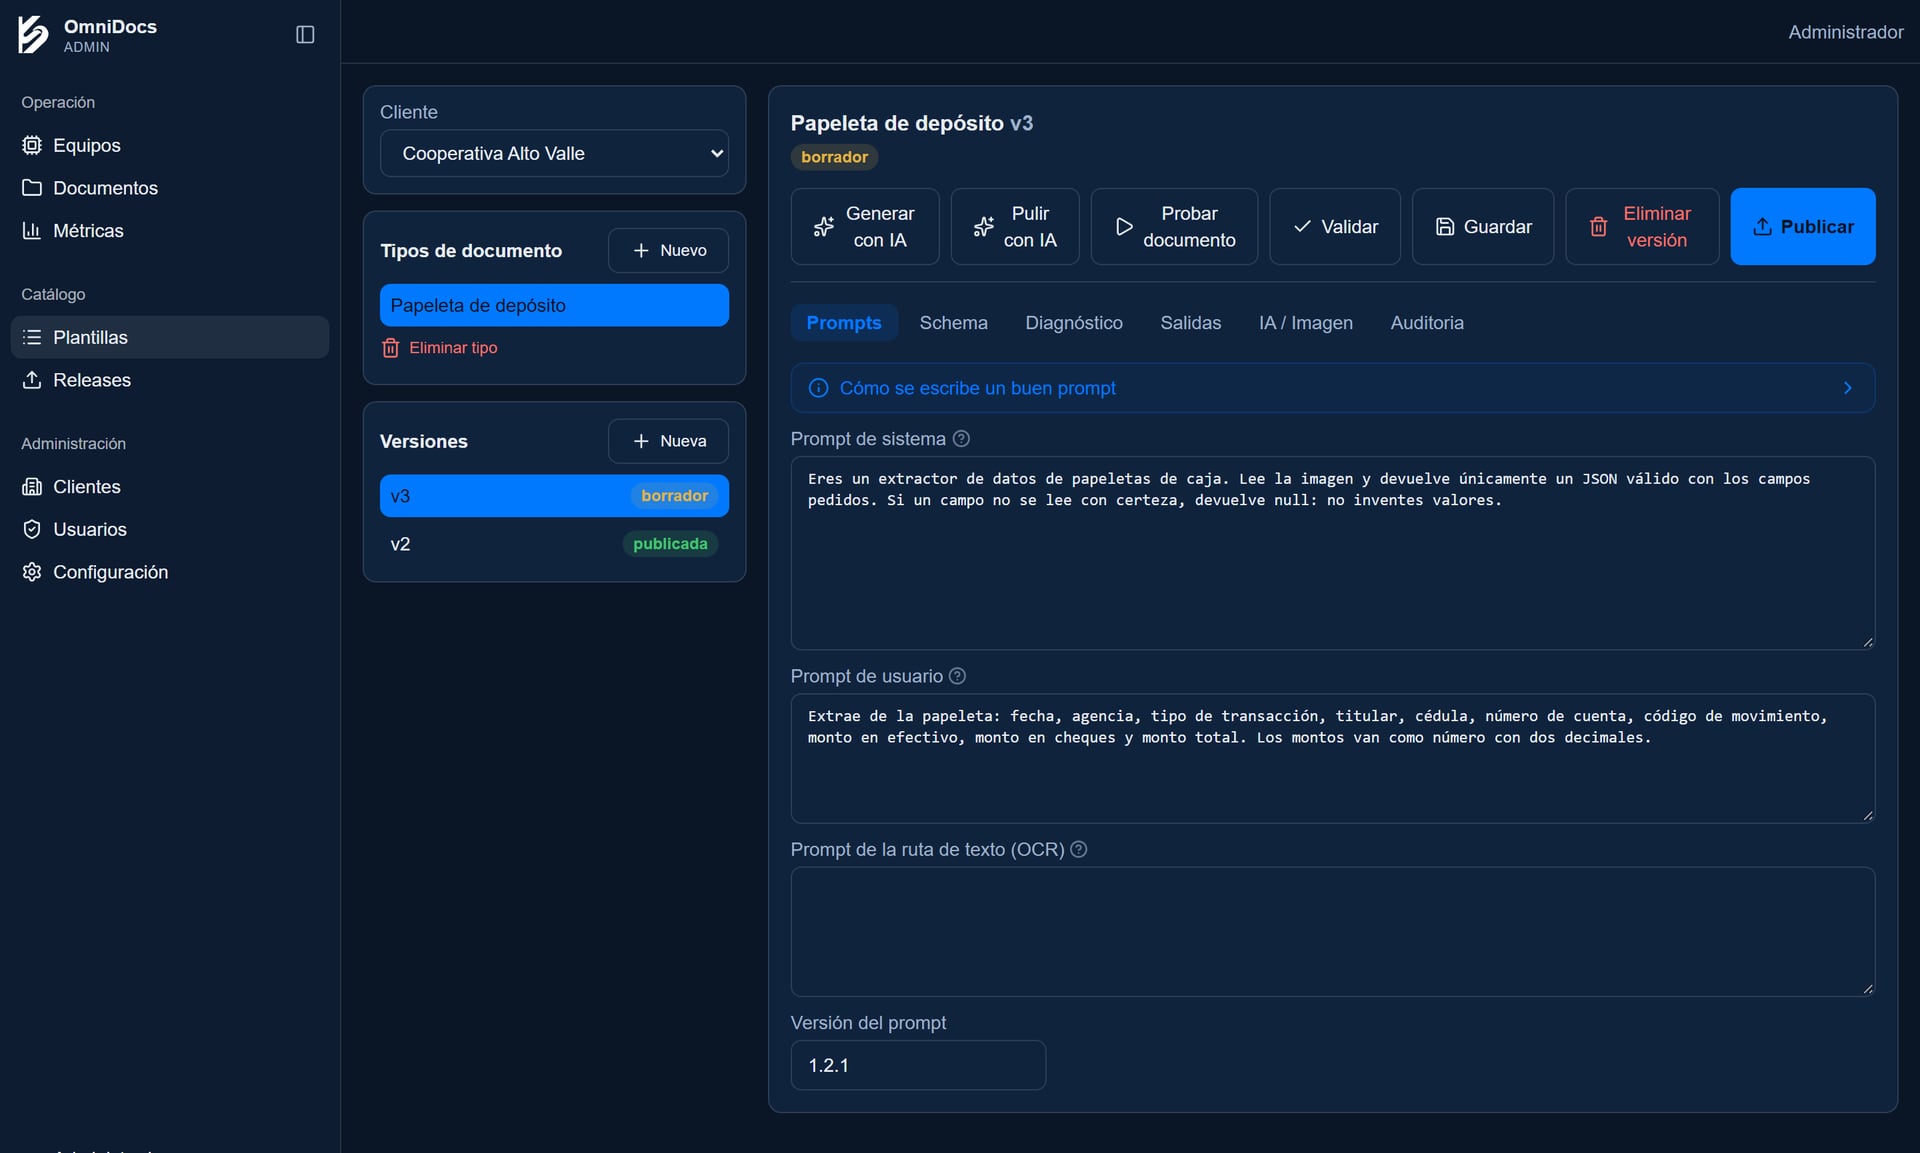Click the help icon beside Prompt de sistema
Screen dimensions: 1920x1153
pos(961,439)
